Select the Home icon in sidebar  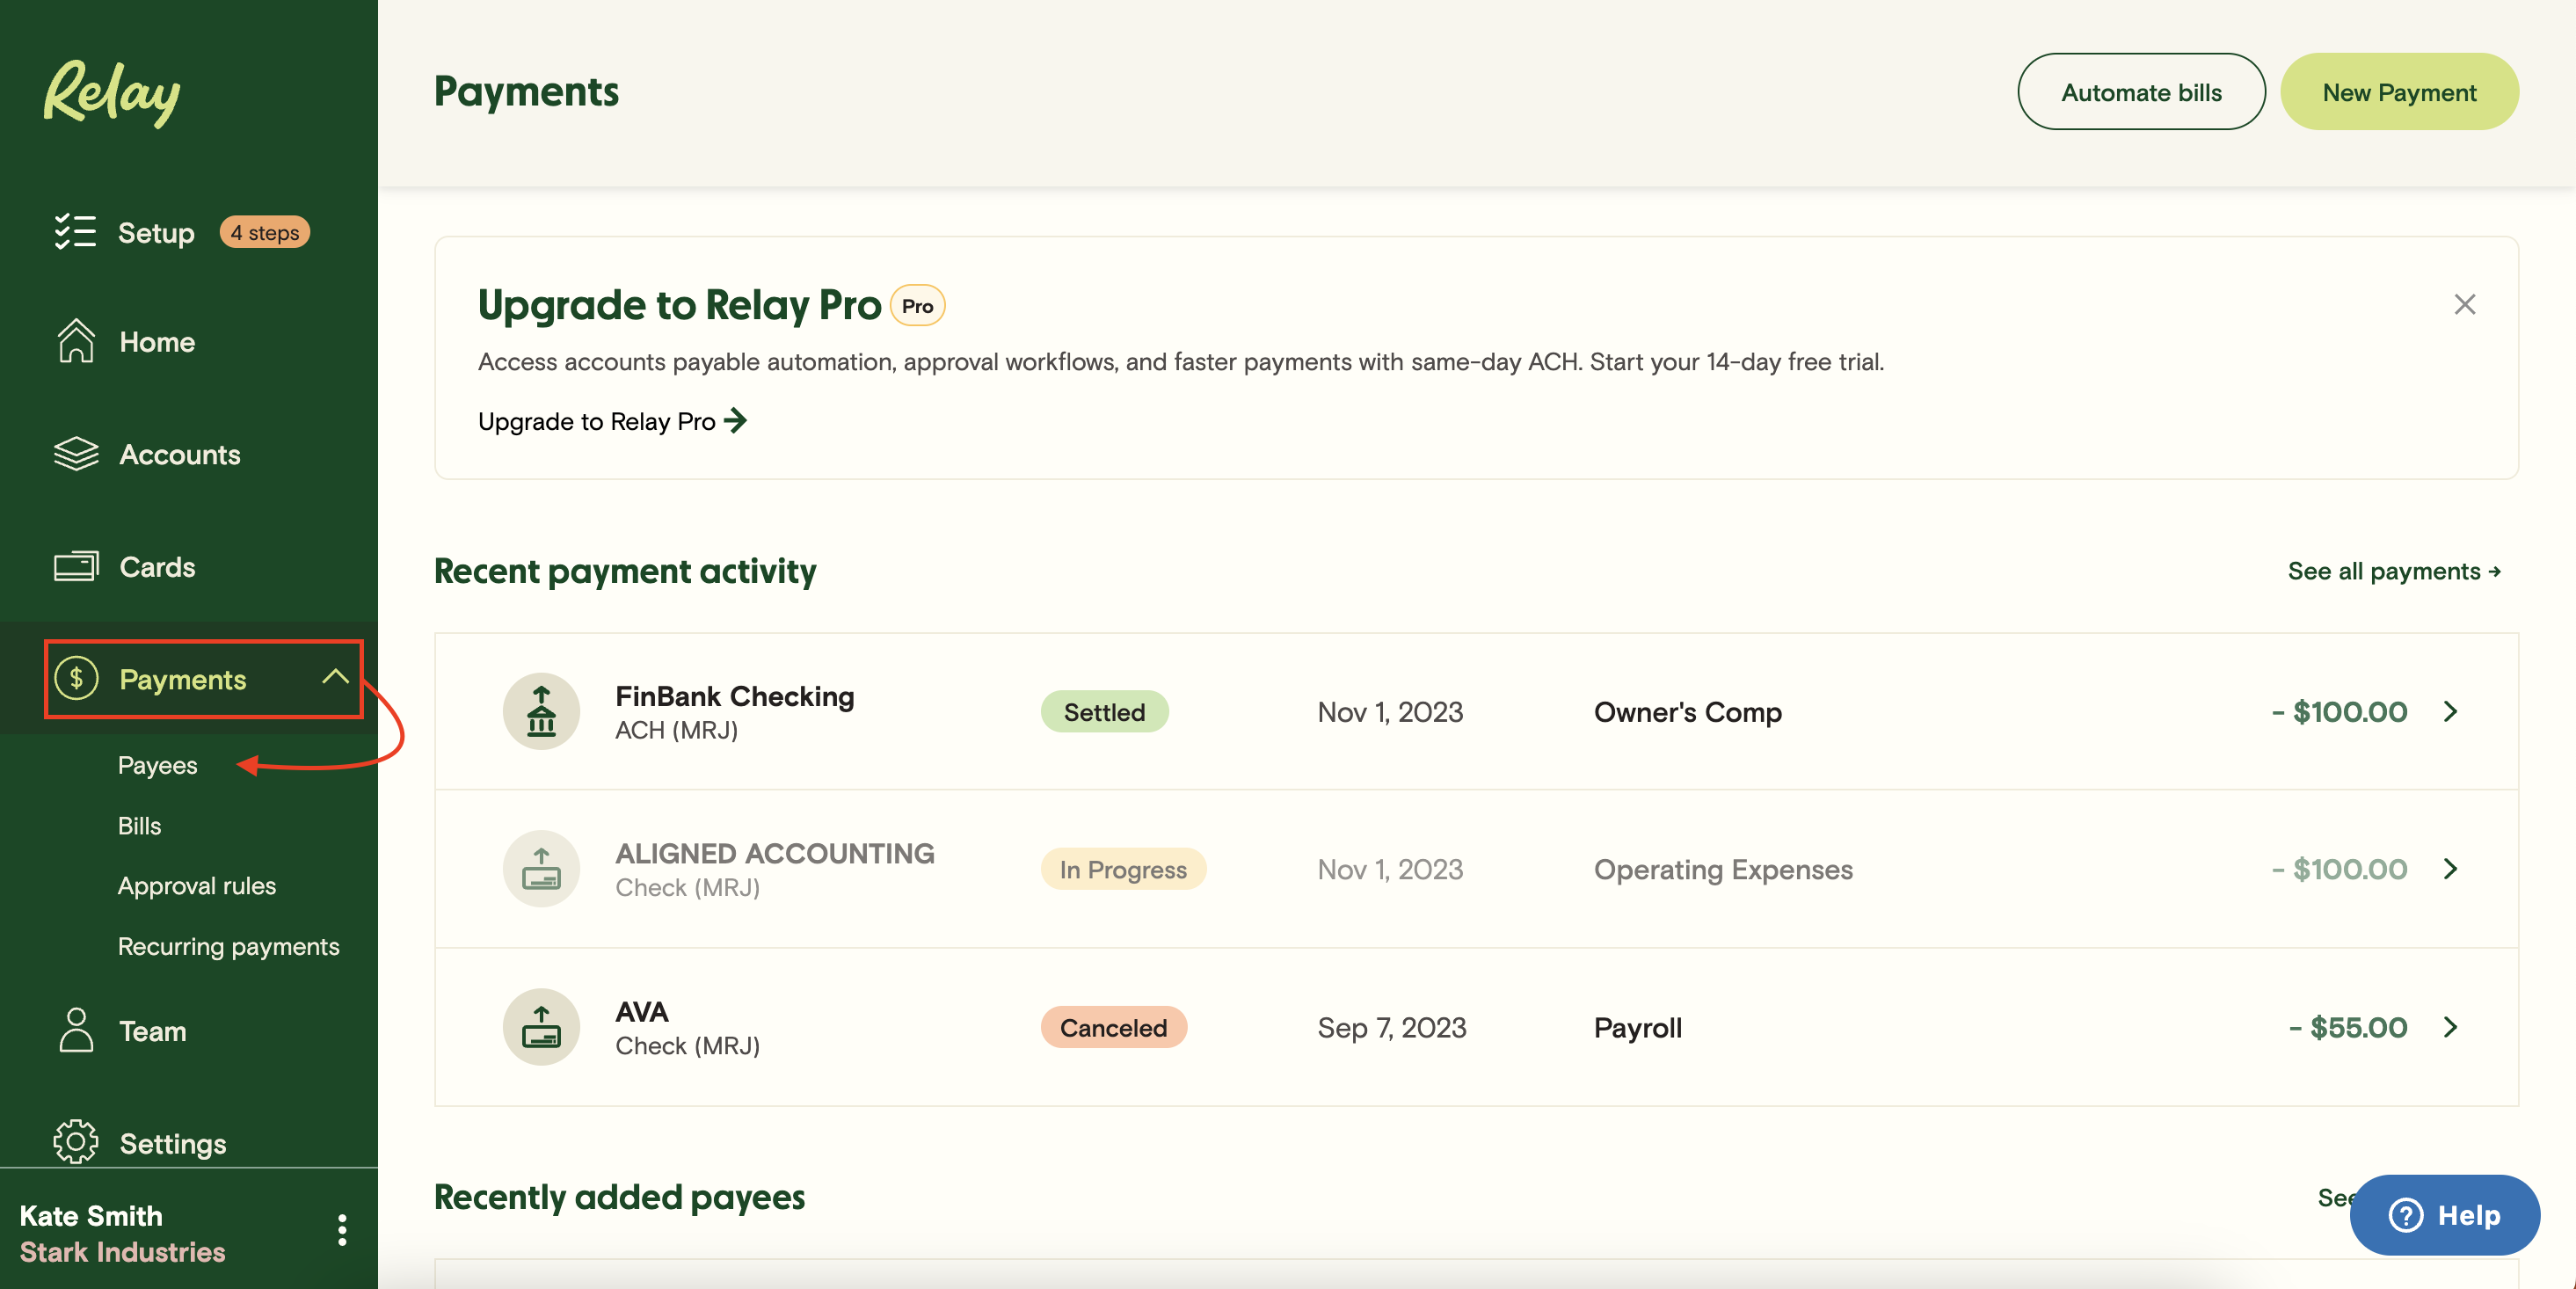click(x=76, y=341)
